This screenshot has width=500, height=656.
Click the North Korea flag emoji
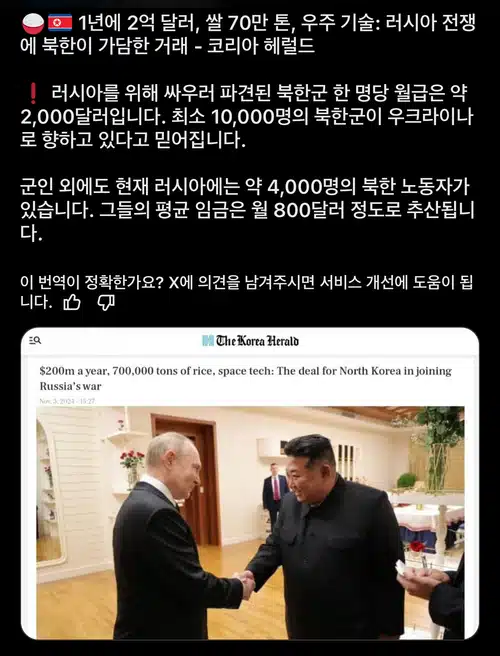[60, 23]
